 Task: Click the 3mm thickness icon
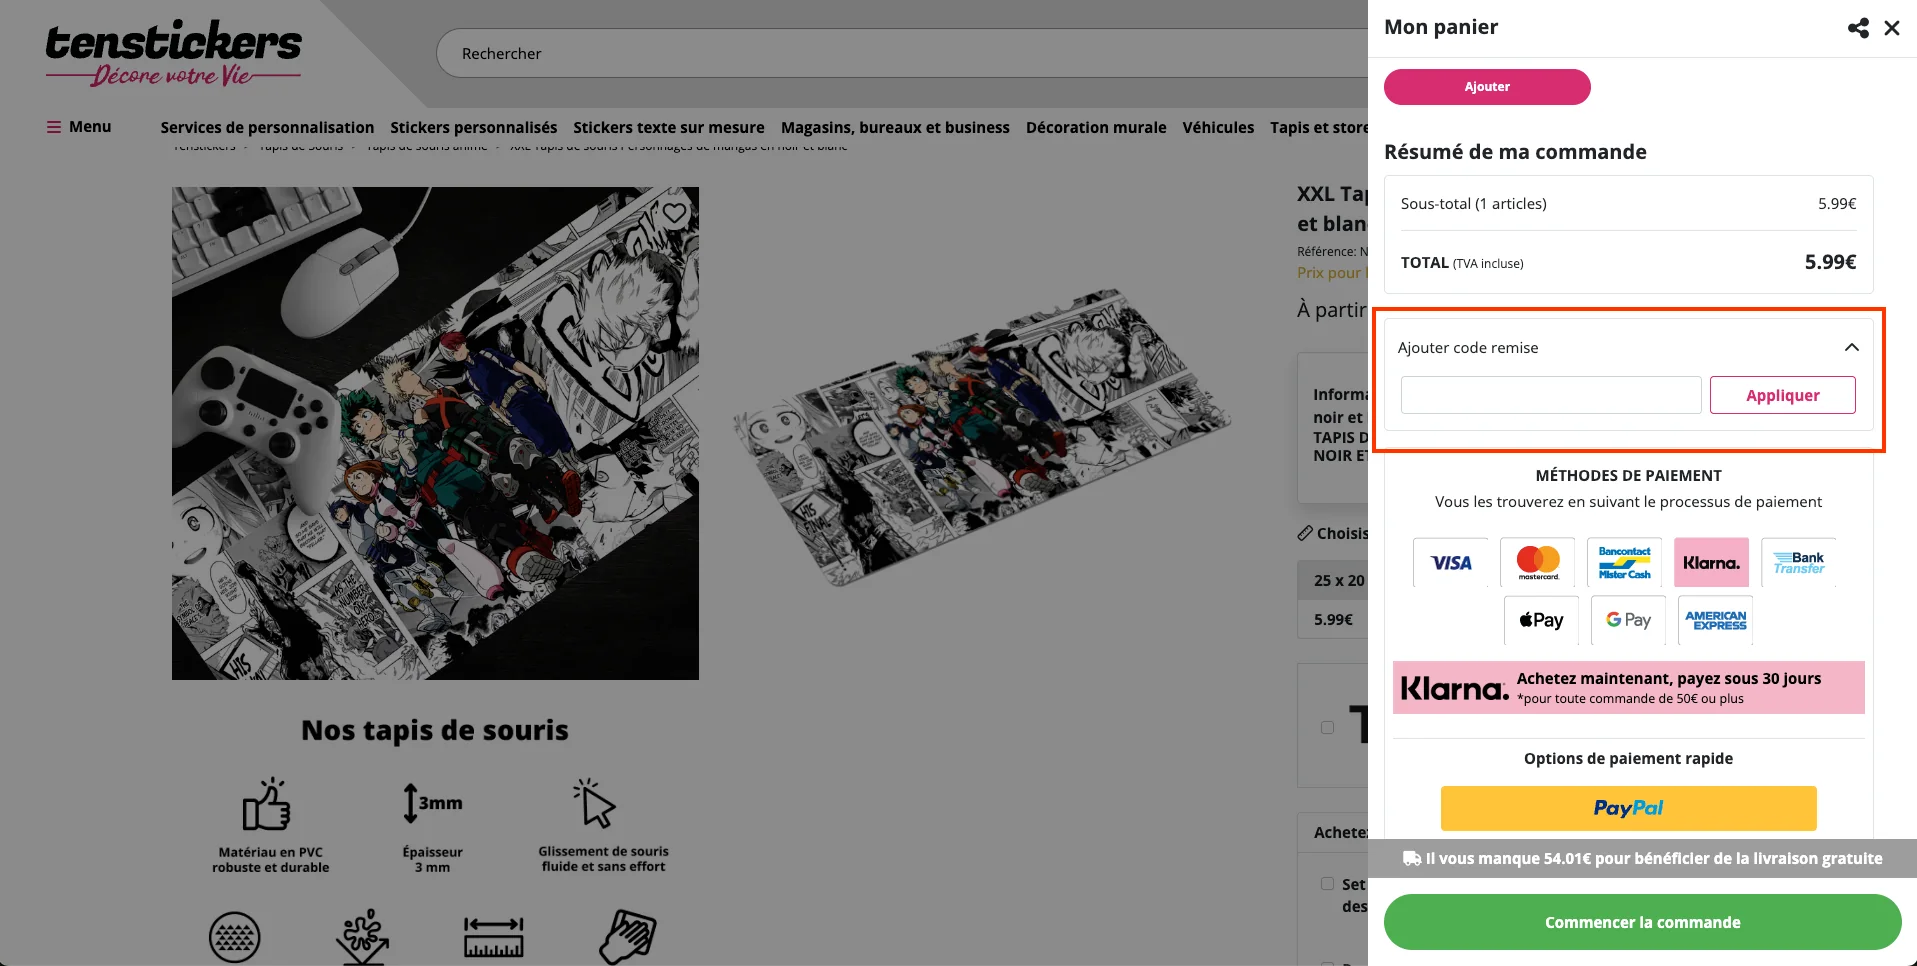(x=432, y=803)
